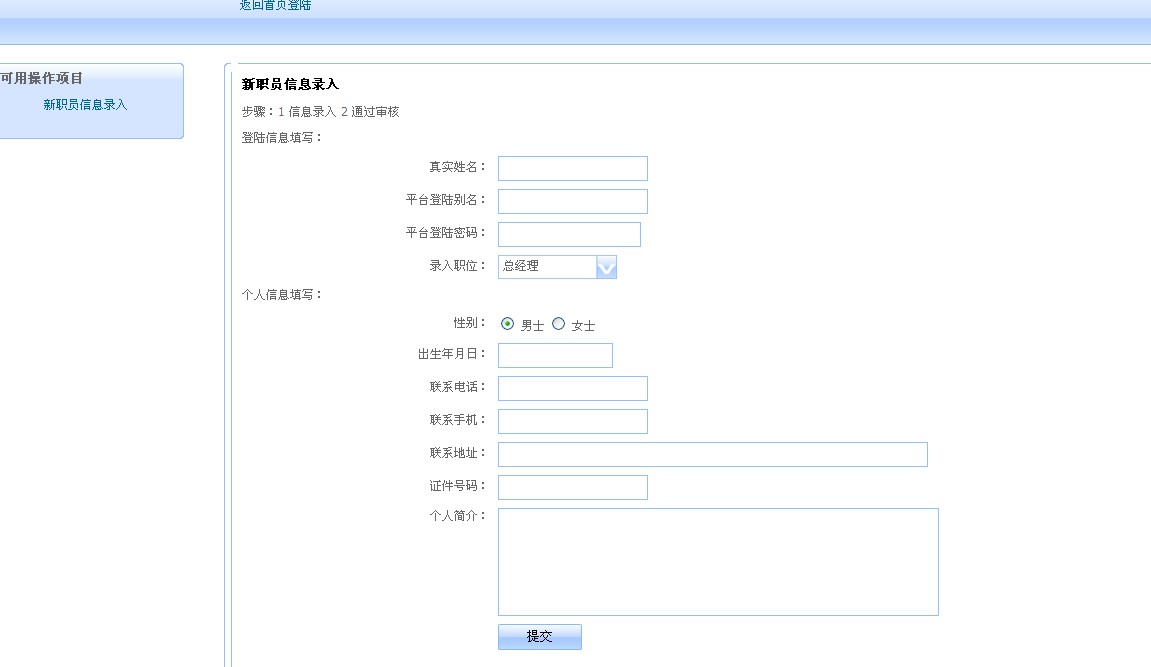Expand the 录入职位 dropdown arrow
Viewport: 1151px width, 667px height.
pyautogui.click(x=606, y=267)
